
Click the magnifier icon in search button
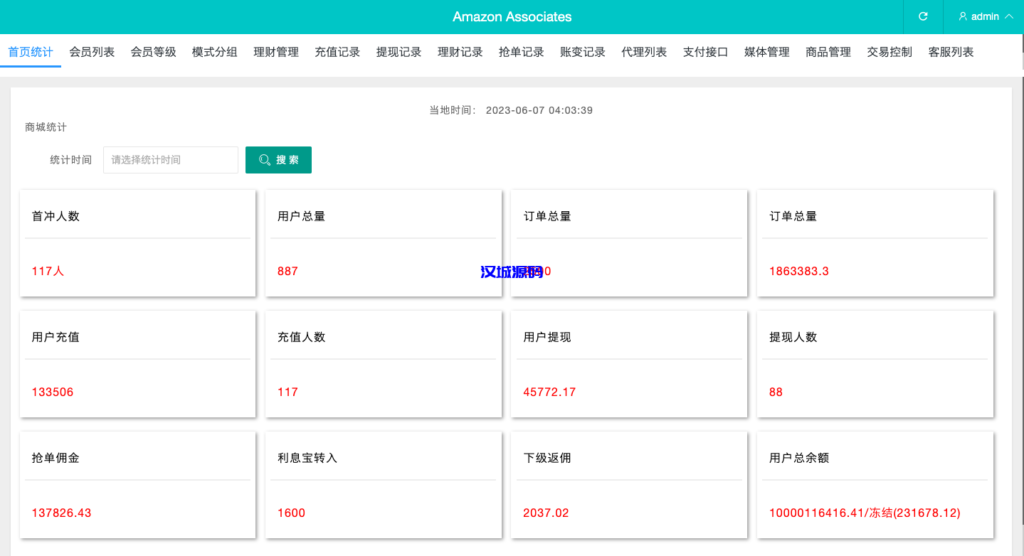pos(264,159)
